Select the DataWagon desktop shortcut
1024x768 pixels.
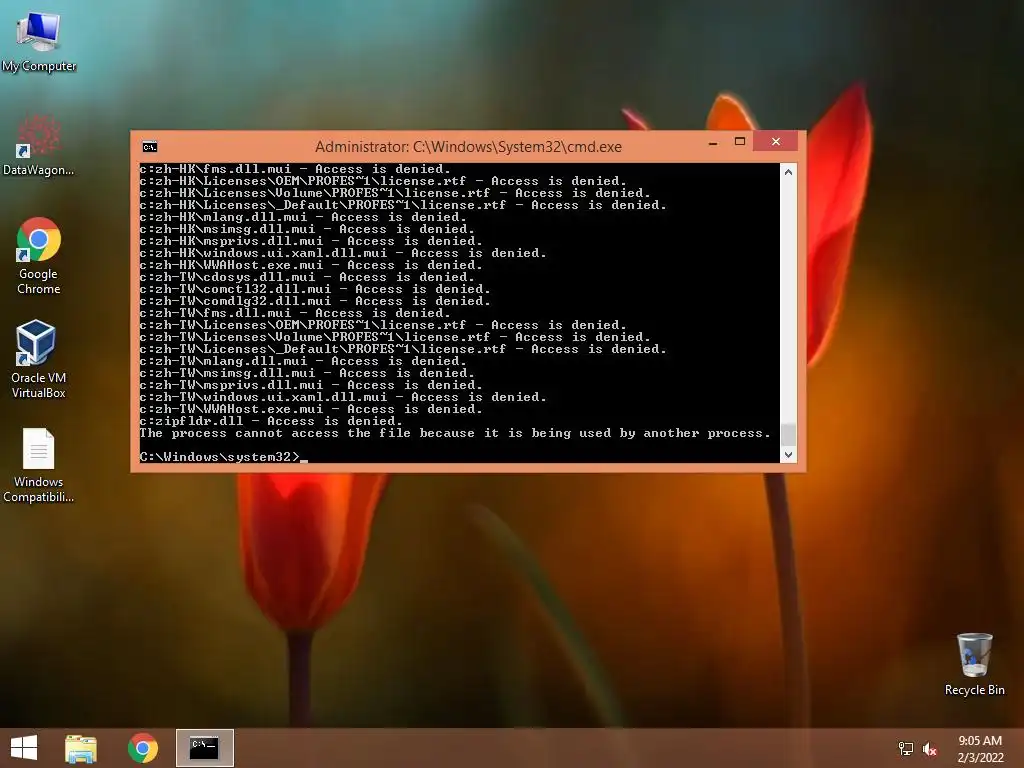(39, 145)
